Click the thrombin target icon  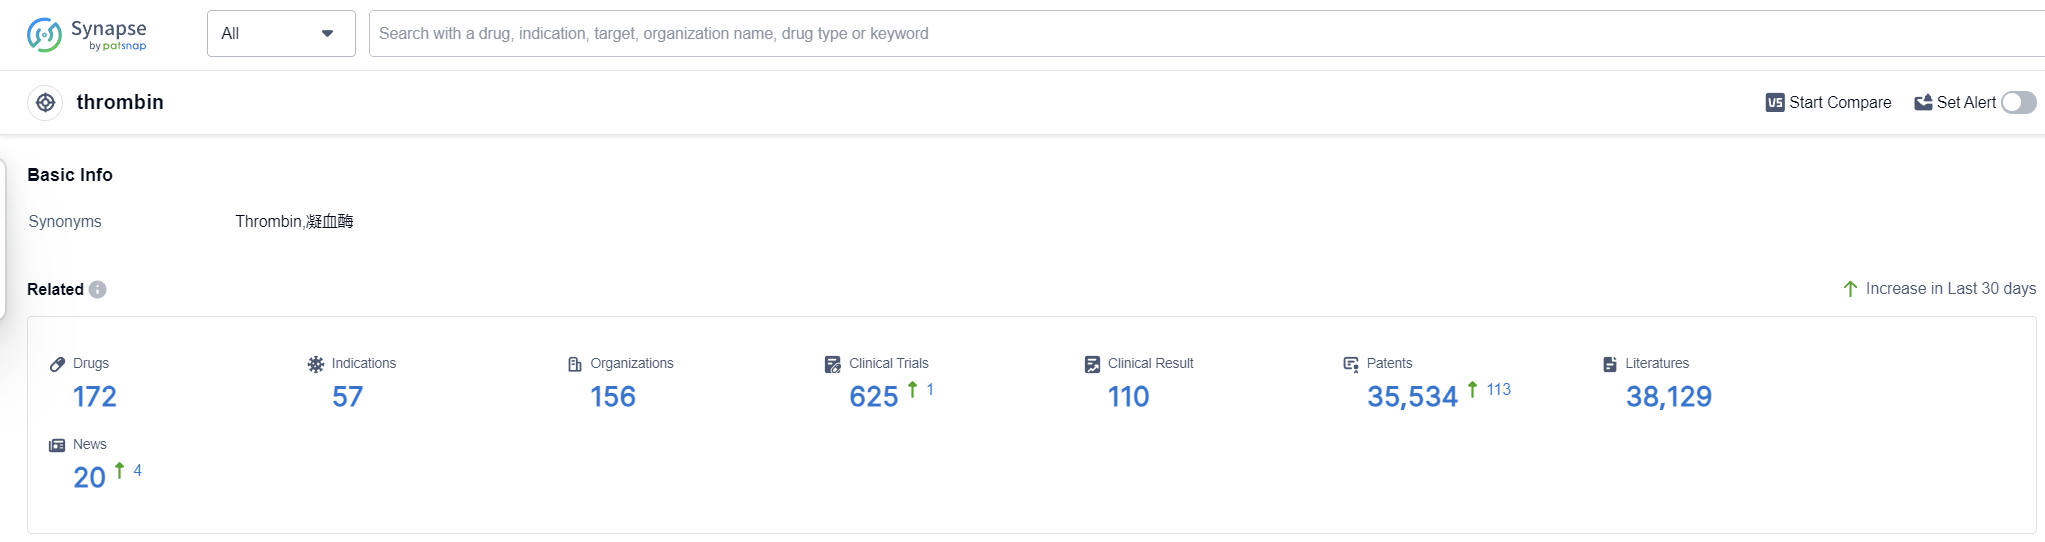[45, 103]
